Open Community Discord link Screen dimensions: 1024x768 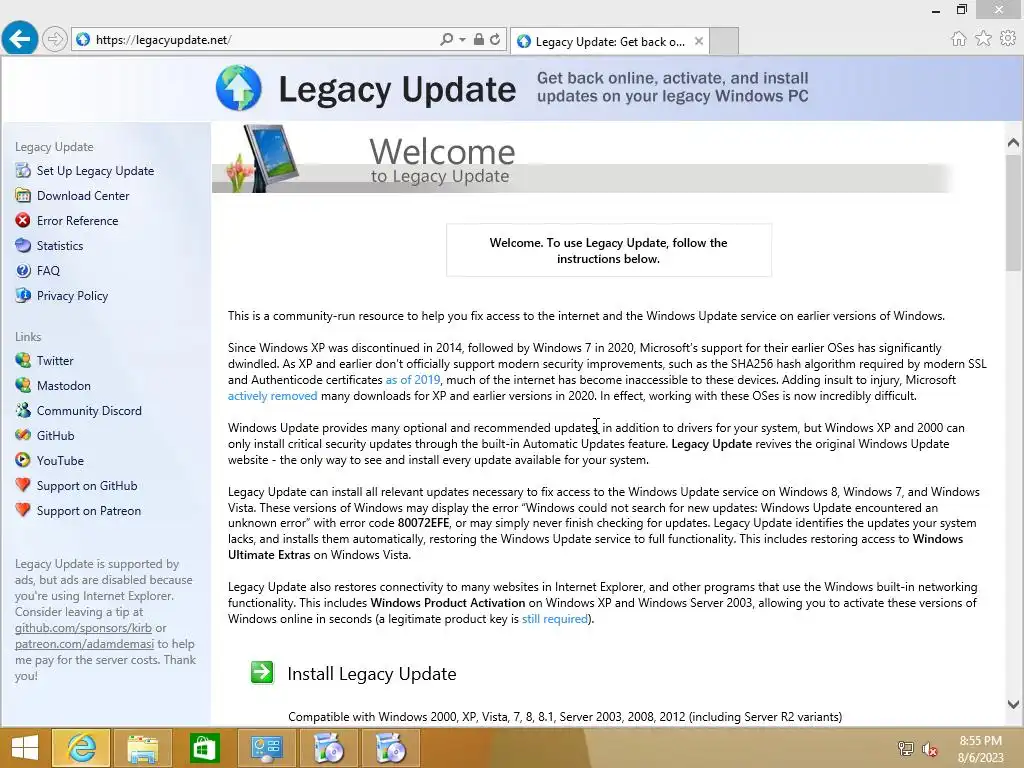click(x=89, y=411)
